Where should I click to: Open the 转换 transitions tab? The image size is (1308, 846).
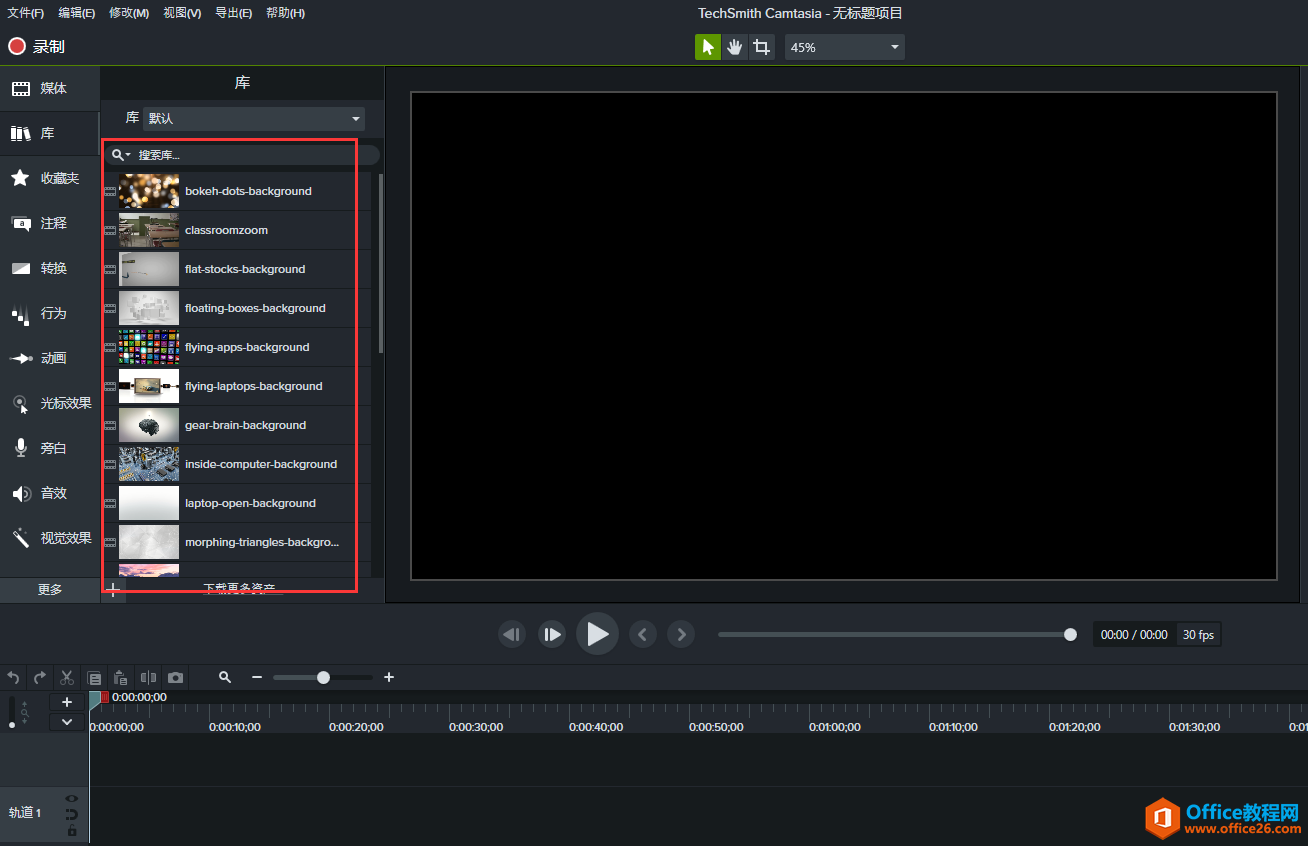click(x=50, y=268)
